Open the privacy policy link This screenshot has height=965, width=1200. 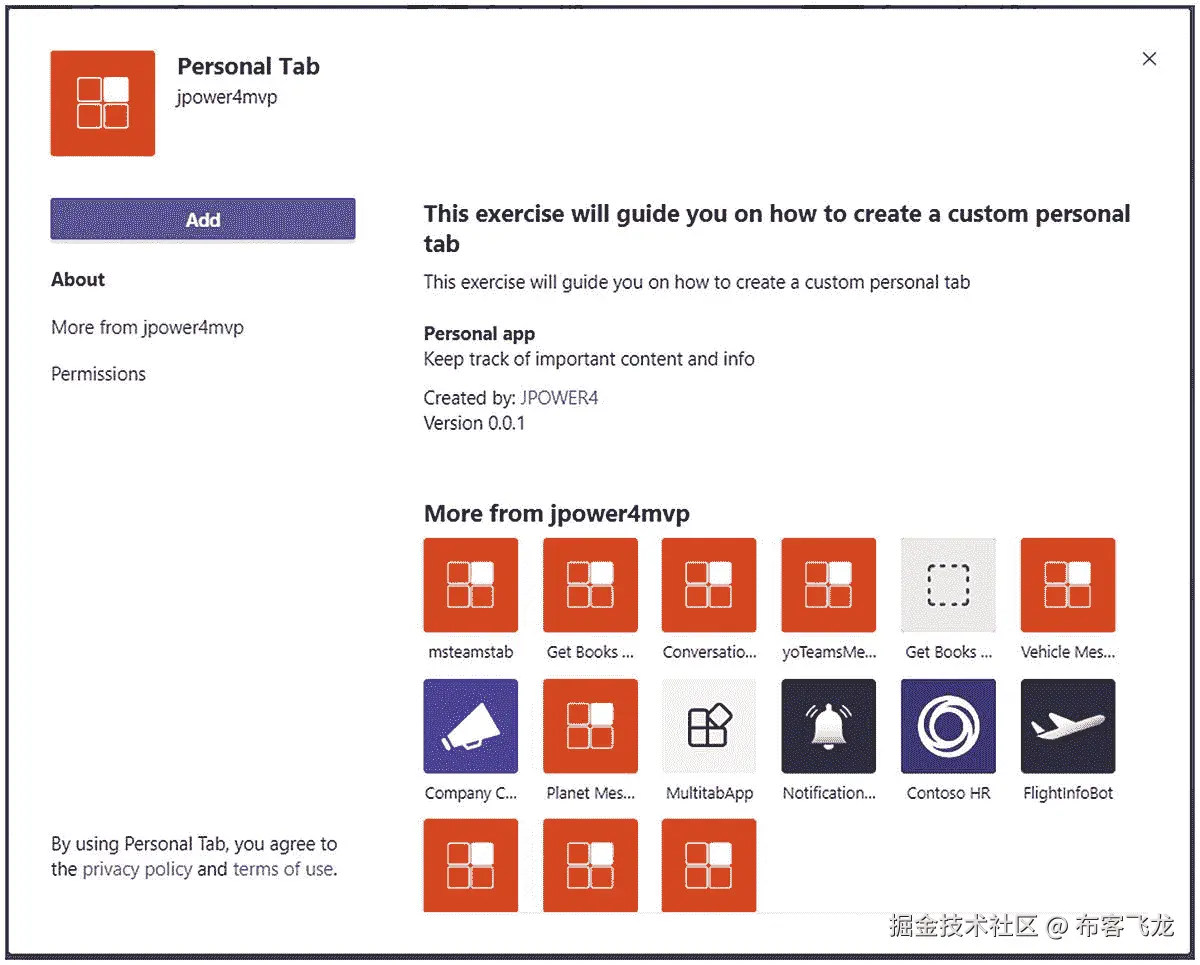137,869
